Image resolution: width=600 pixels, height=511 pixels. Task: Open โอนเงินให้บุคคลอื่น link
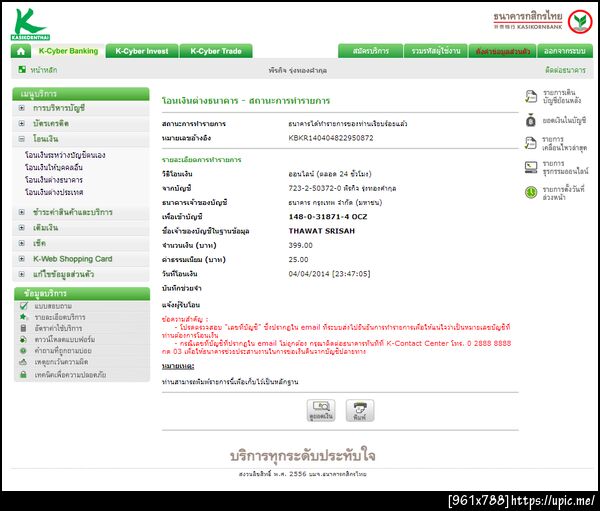[x=54, y=167]
